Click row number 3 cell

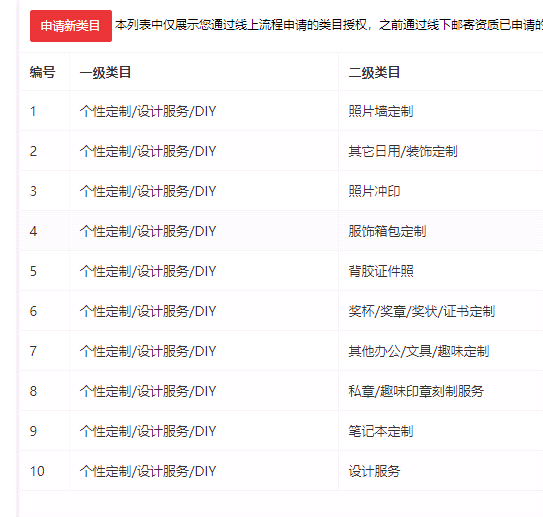[33, 191]
